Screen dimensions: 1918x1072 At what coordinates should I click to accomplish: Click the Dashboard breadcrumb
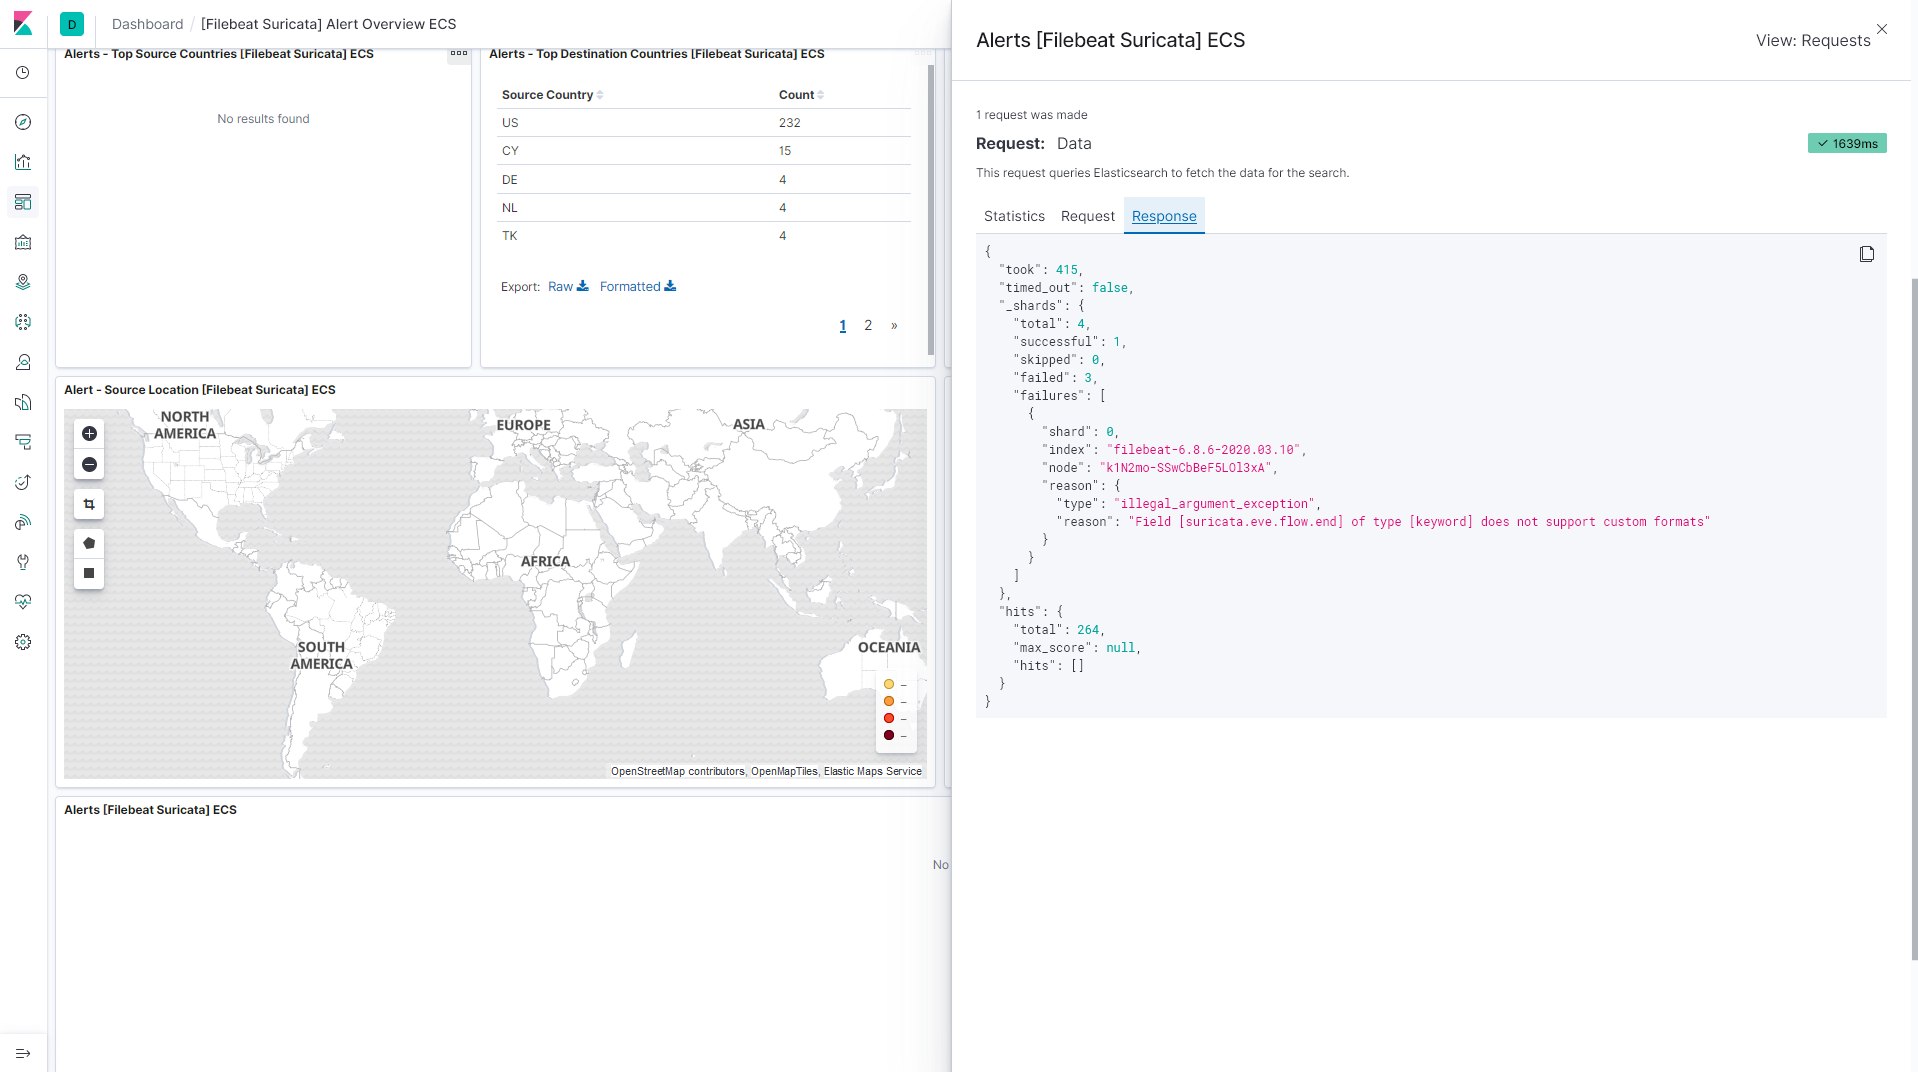[x=147, y=24]
